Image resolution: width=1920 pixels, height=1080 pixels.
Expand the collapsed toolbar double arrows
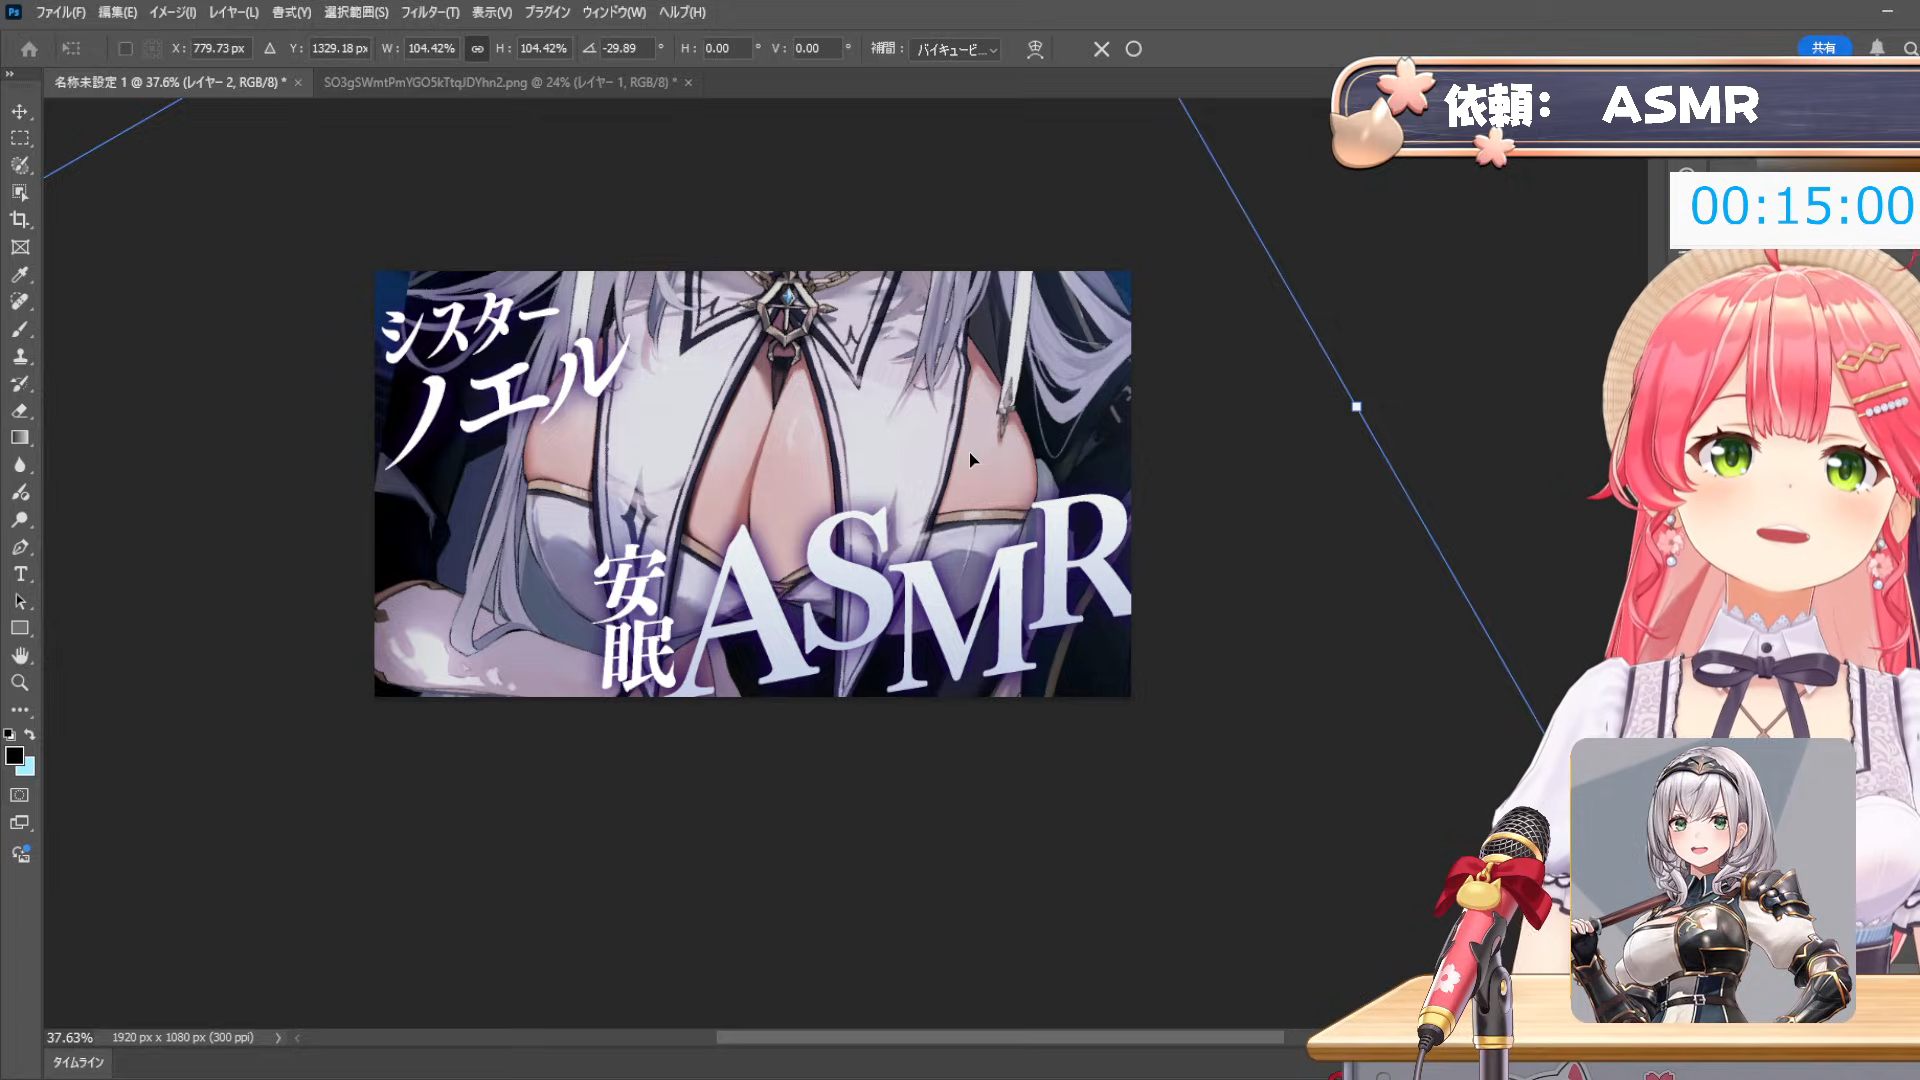click(x=9, y=74)
